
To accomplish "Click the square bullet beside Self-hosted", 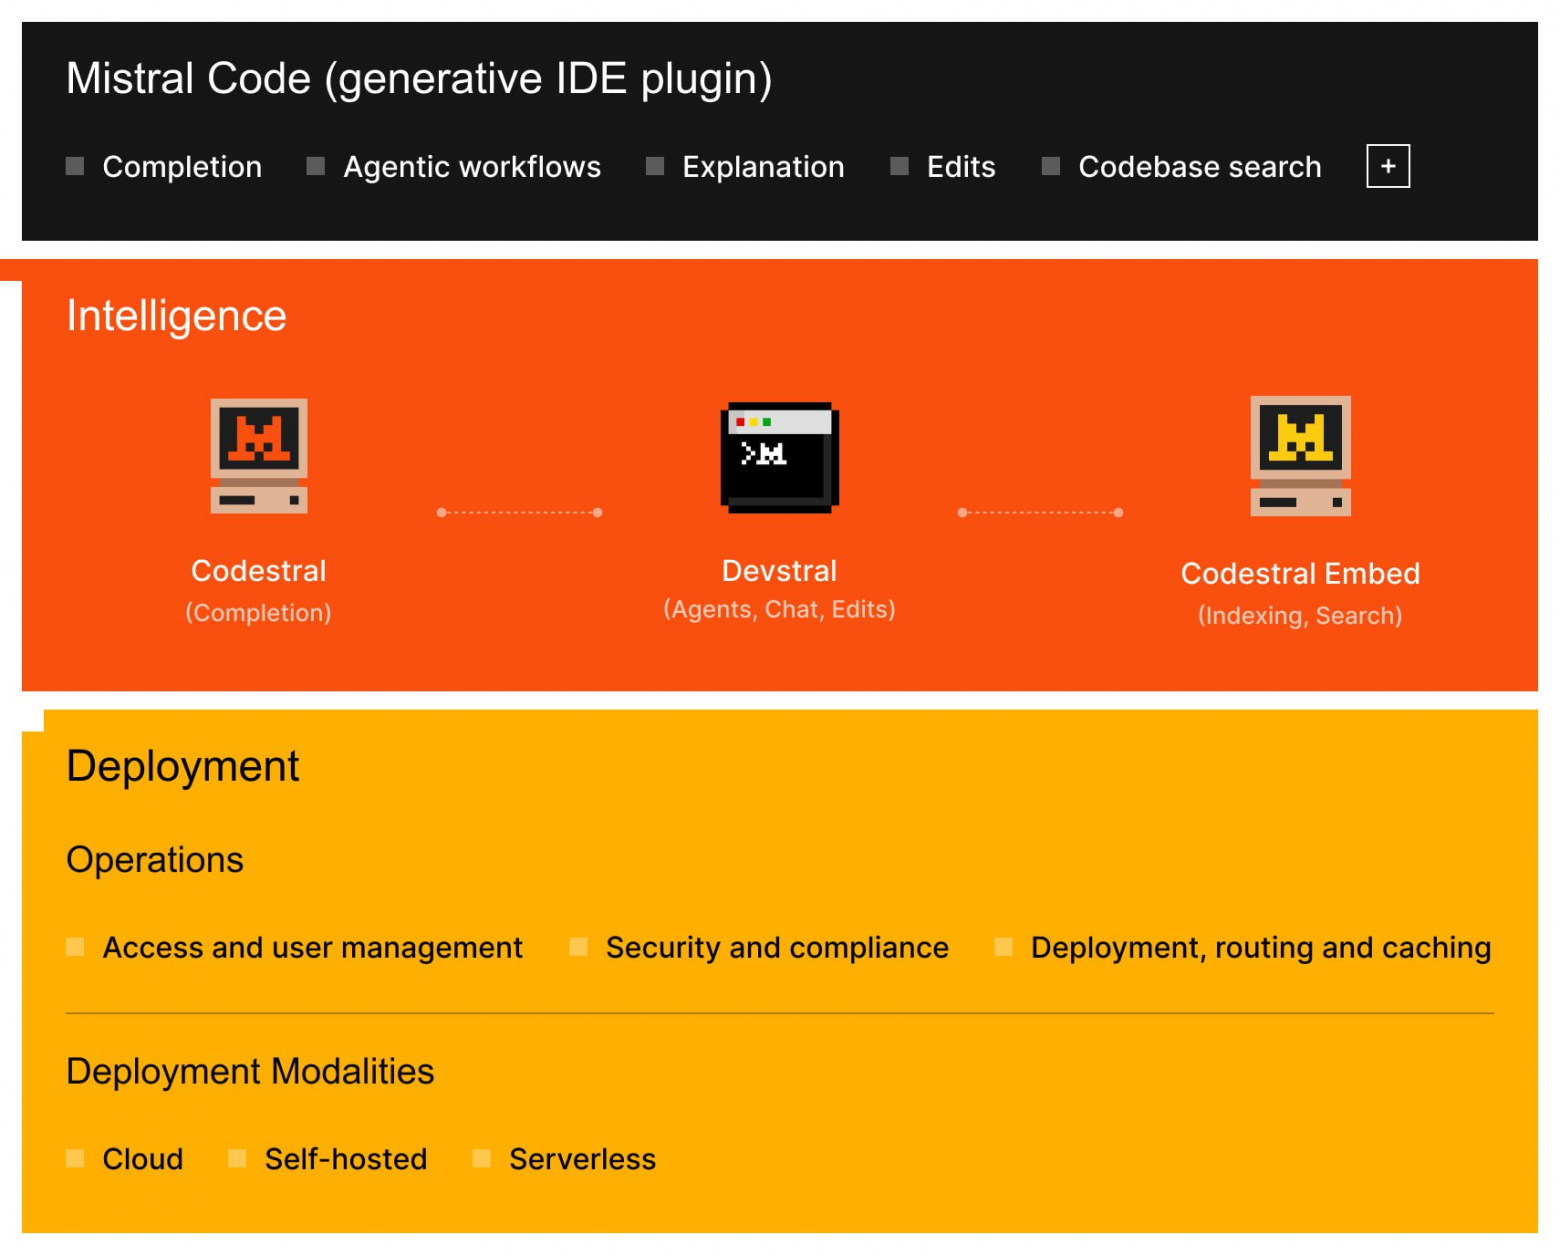I will pyautogui.click(x=237, y=1158).
